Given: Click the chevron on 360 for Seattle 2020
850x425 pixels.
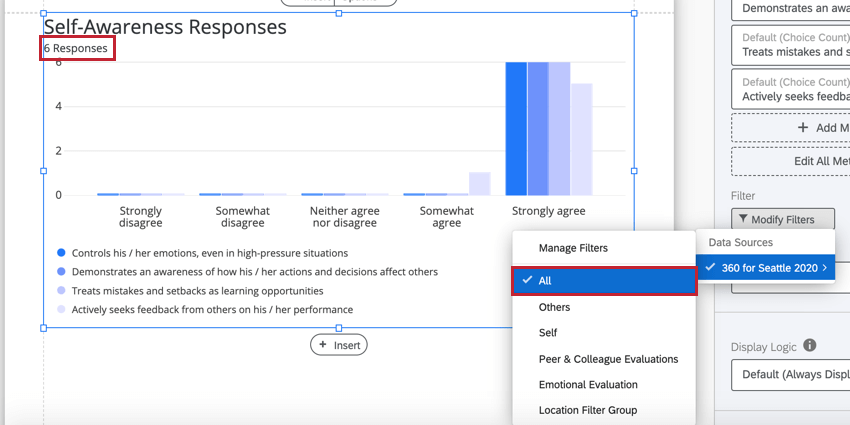Looking at the screenshot, I should [x=825, y=268].
